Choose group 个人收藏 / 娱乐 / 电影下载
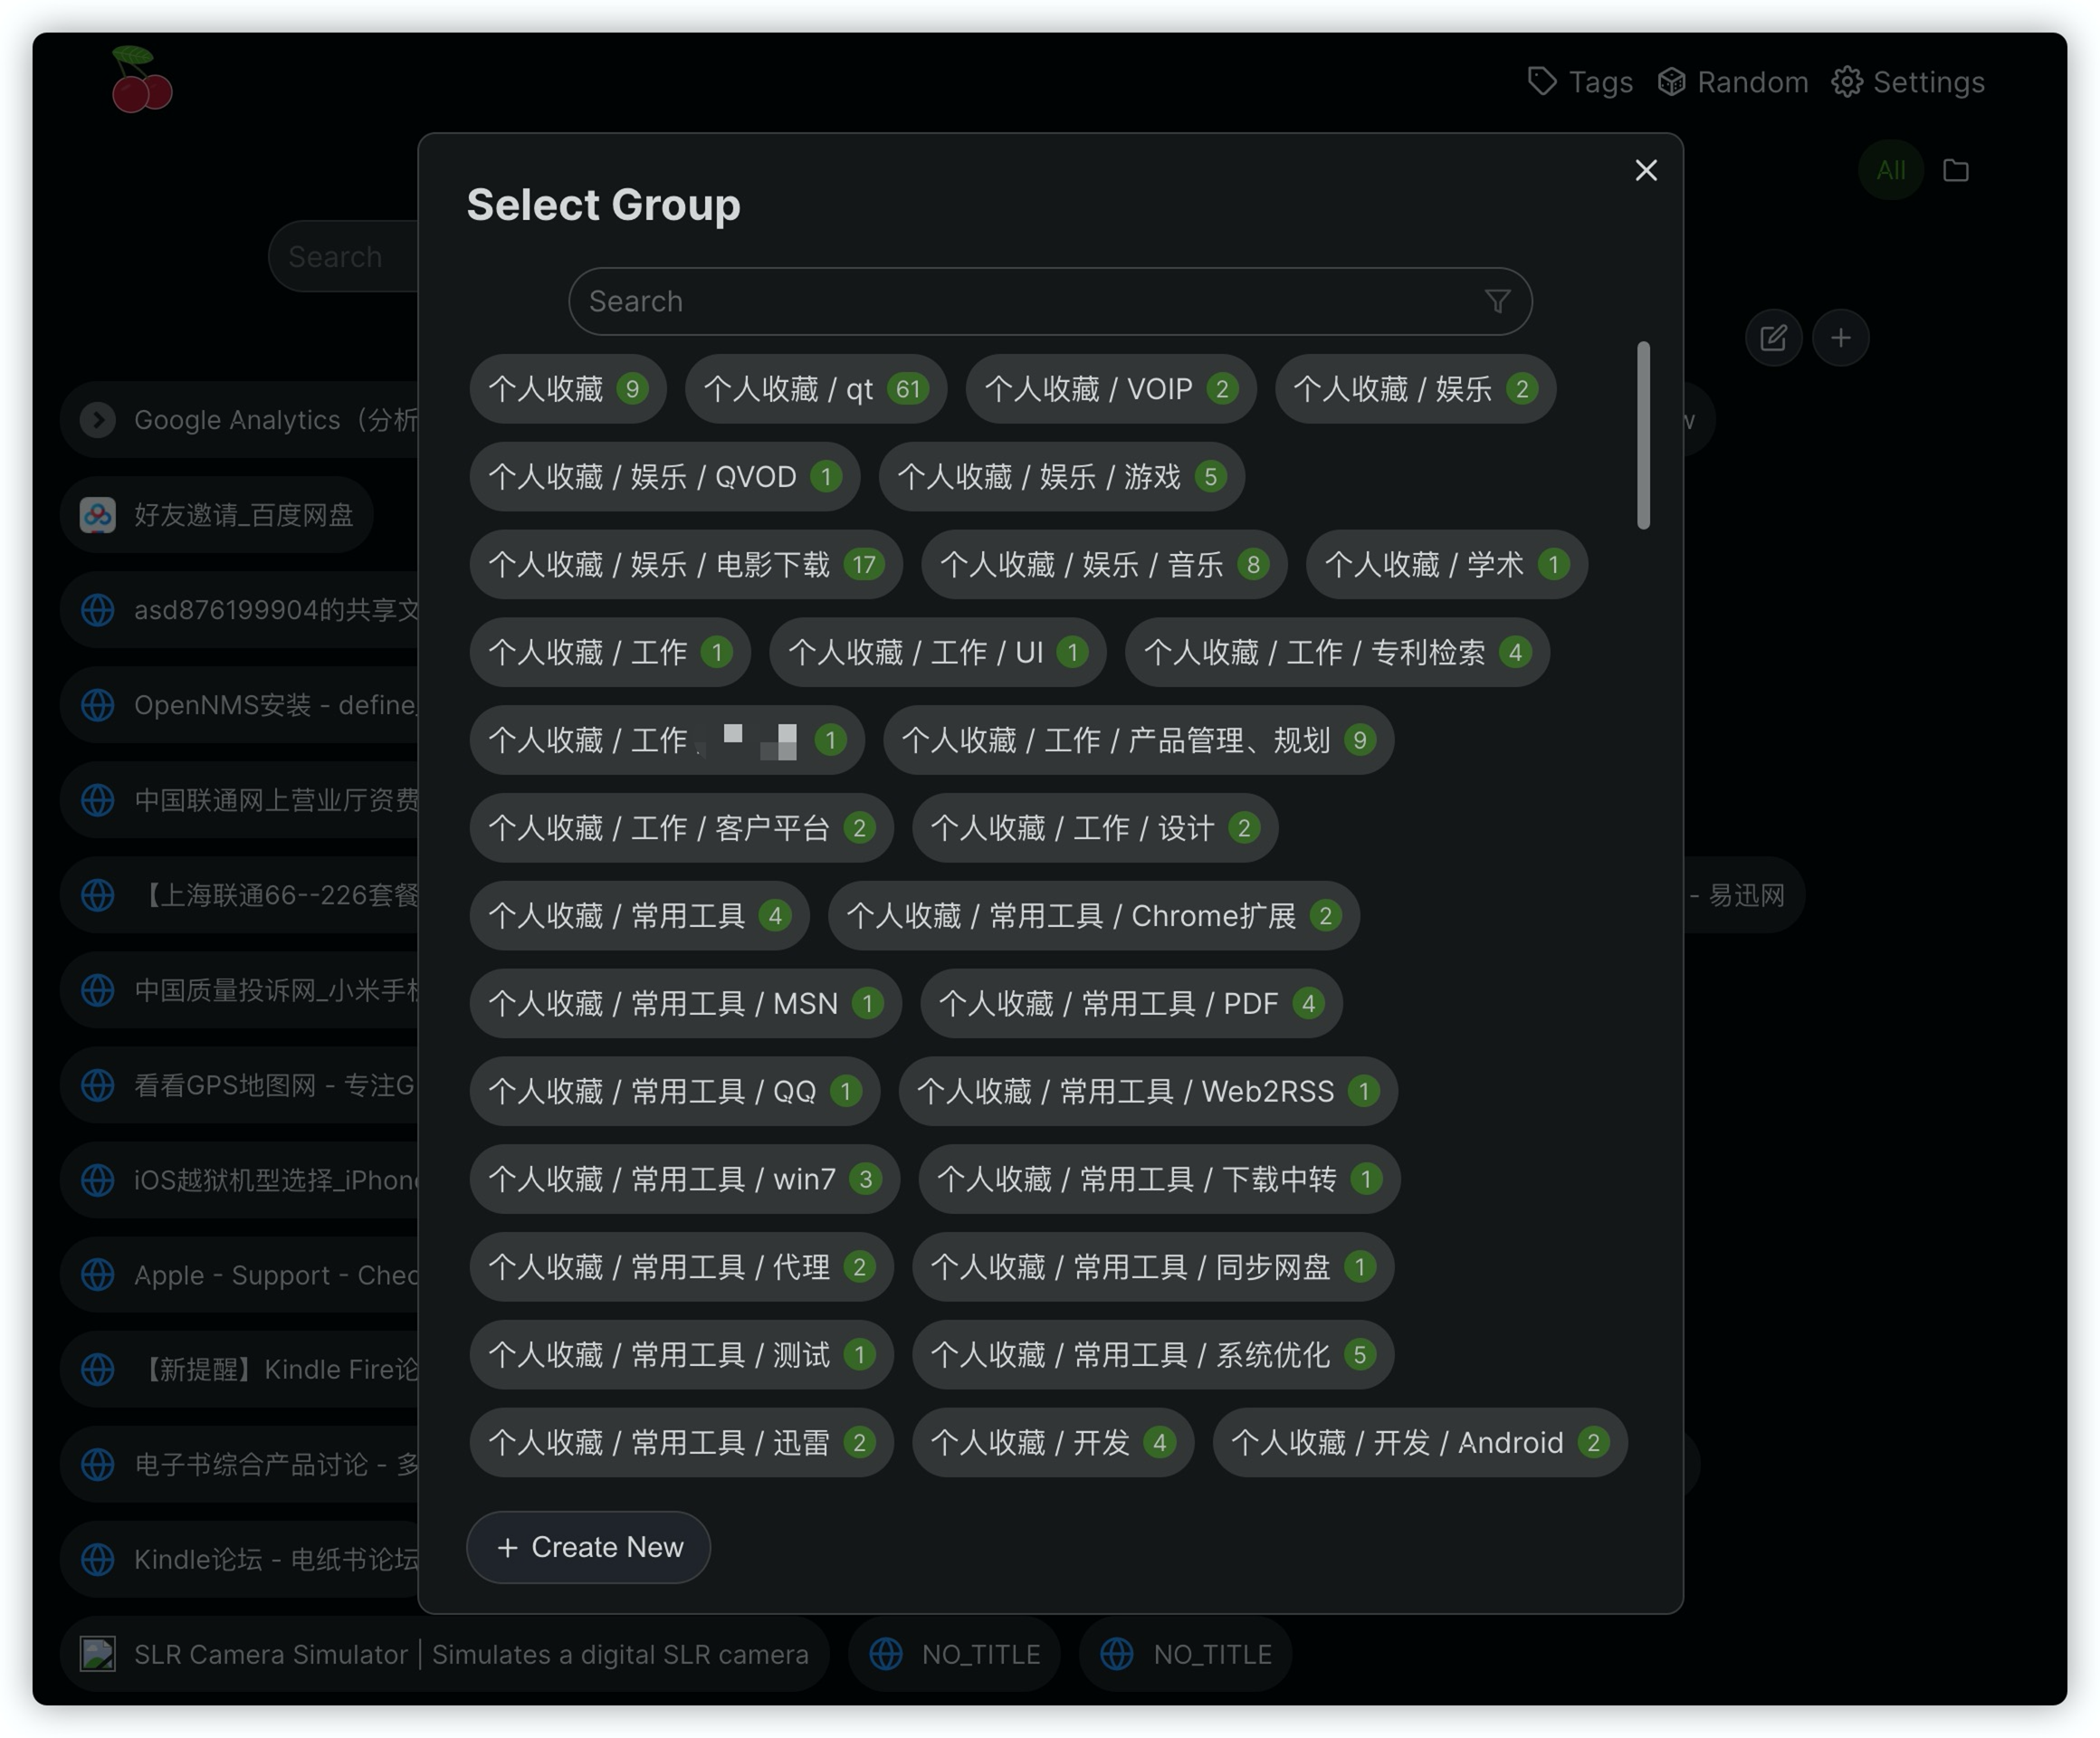2100x1738 pixels. click(686, 565)
